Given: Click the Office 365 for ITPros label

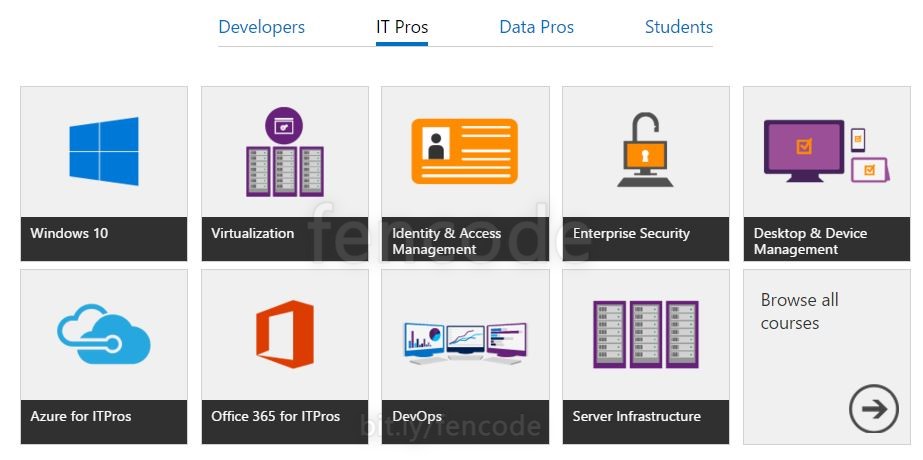Looking at the screenshot, I should 276,416.
